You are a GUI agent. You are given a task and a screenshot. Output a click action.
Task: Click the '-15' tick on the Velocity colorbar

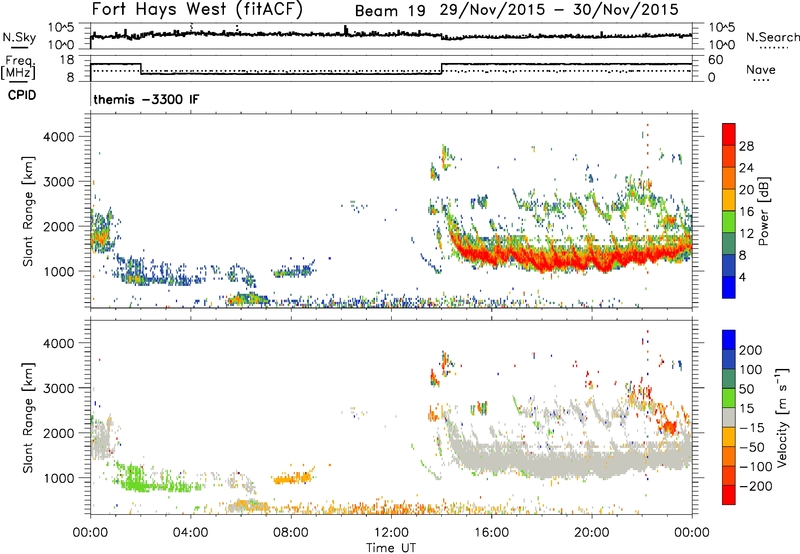pos(752,427)
